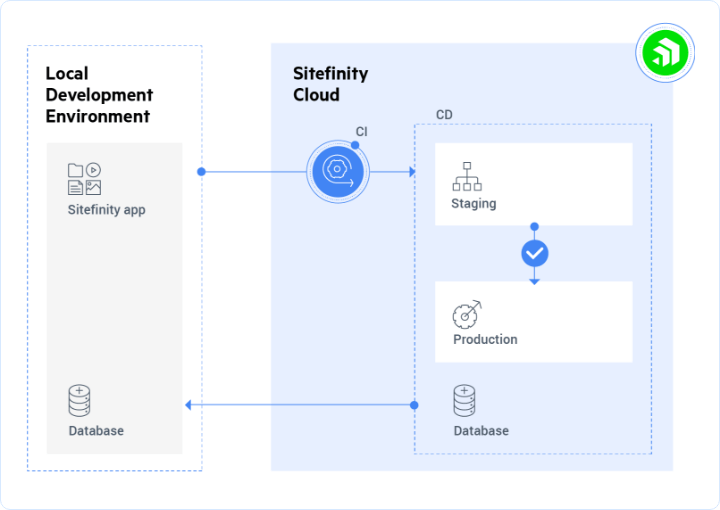The height and width of the screenshot is (510, 720).
Task: Click the arrowhead pointing to the local database
Action: tap(190, 405)
